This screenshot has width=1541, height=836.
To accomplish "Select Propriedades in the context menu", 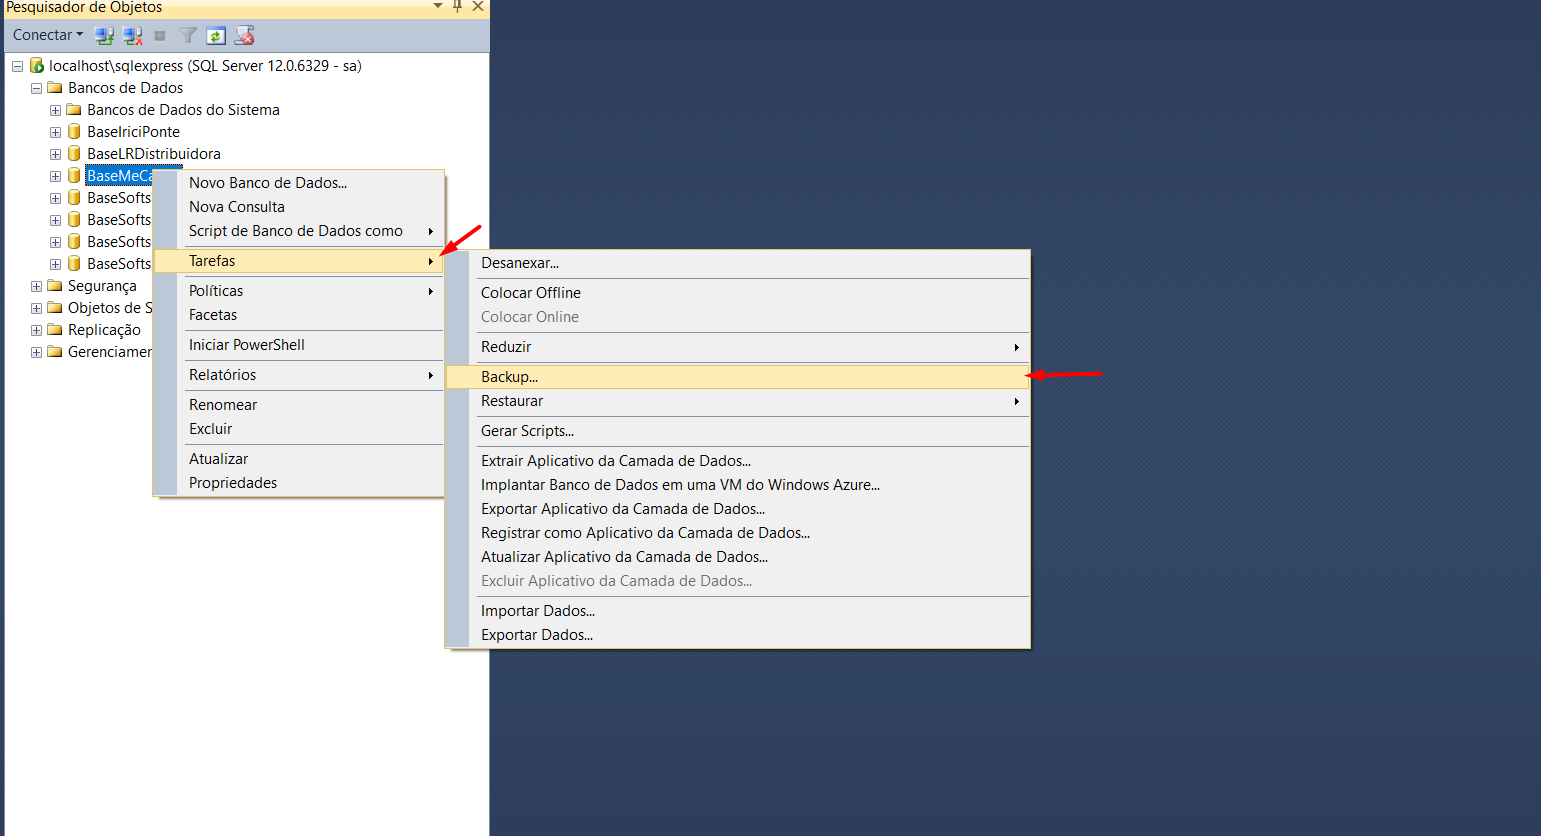I will [x=232, y=483].
